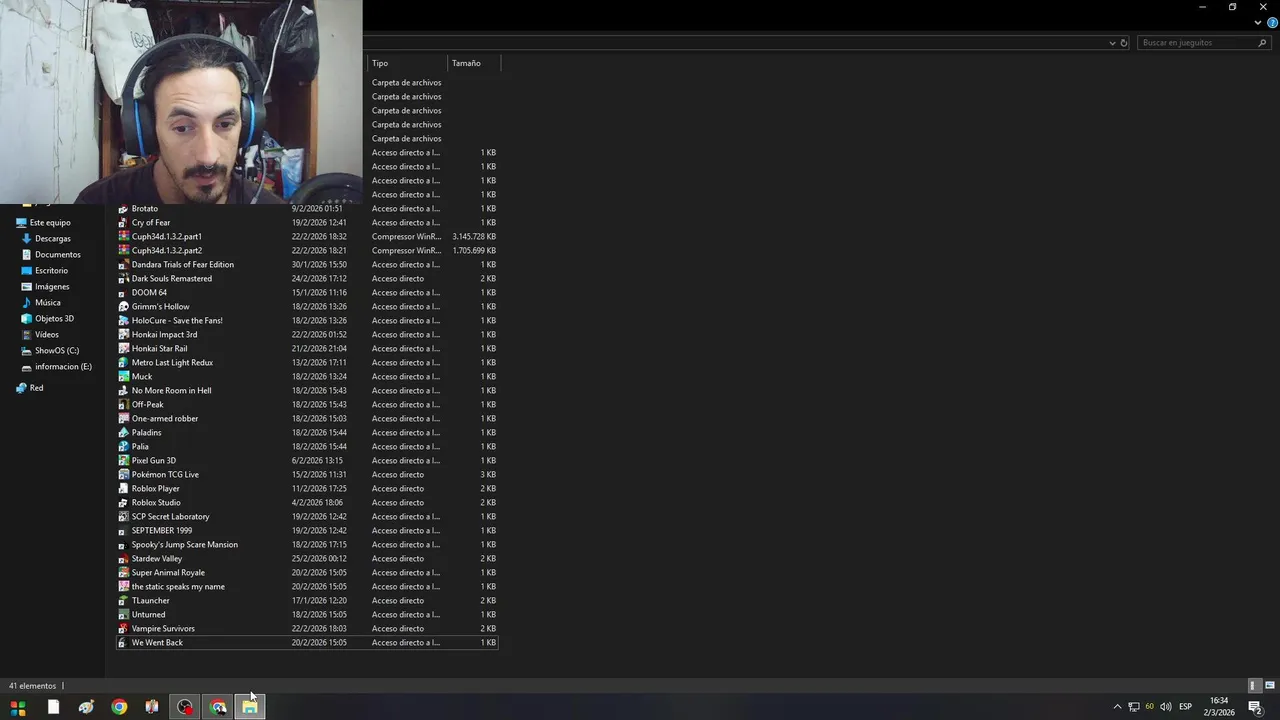Click the Dark Souls Remastered shortcut icon
The width and height of the screenshot is (1280, 720).
(x=123, y=279)
